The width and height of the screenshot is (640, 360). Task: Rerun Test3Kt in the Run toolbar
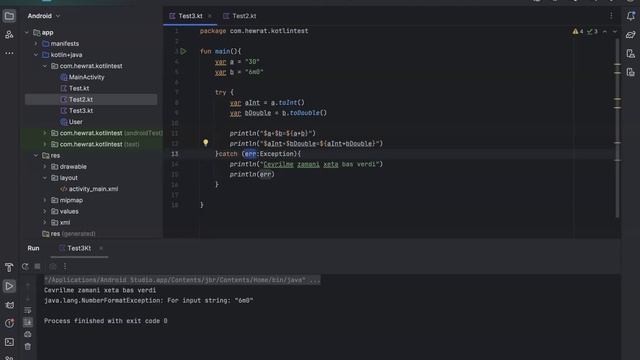point(25,267)
